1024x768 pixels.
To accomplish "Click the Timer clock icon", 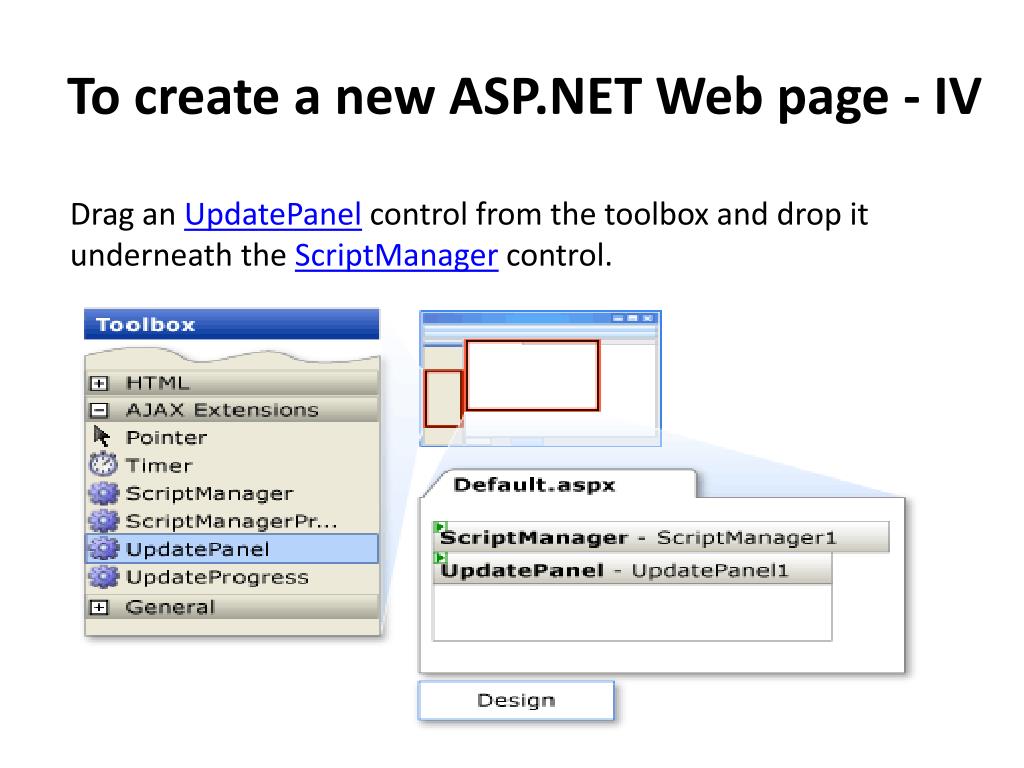I will click(x=103, y=464).
